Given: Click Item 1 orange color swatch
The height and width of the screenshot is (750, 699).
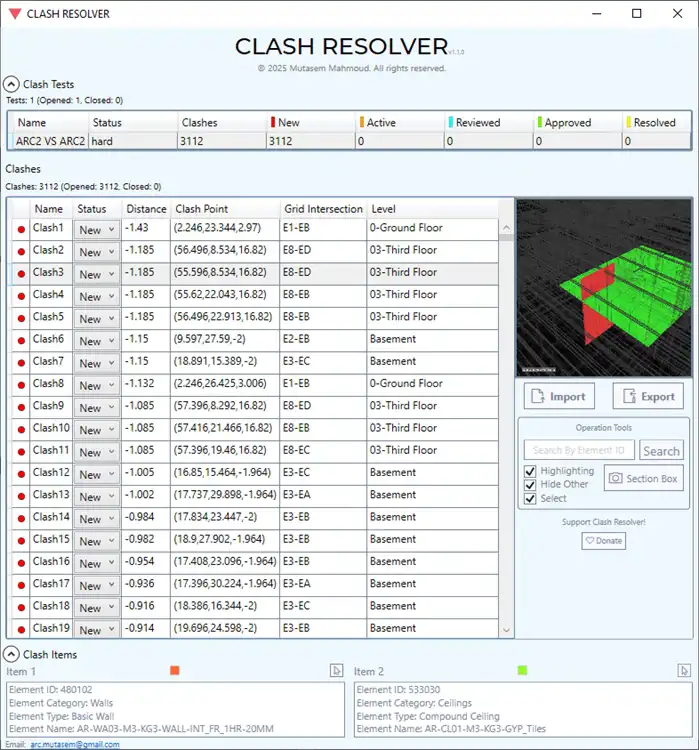Looking at the screenshot, I should pos(175,670).
